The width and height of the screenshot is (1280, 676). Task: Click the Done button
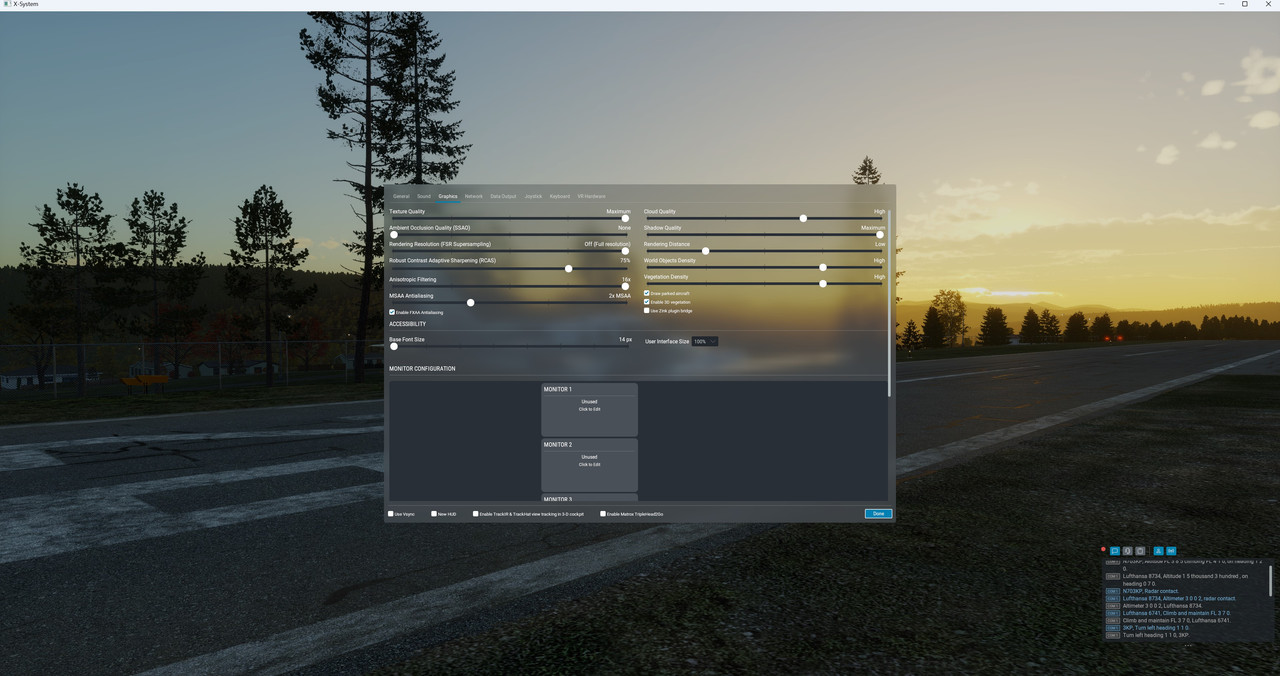coord(878,514)
